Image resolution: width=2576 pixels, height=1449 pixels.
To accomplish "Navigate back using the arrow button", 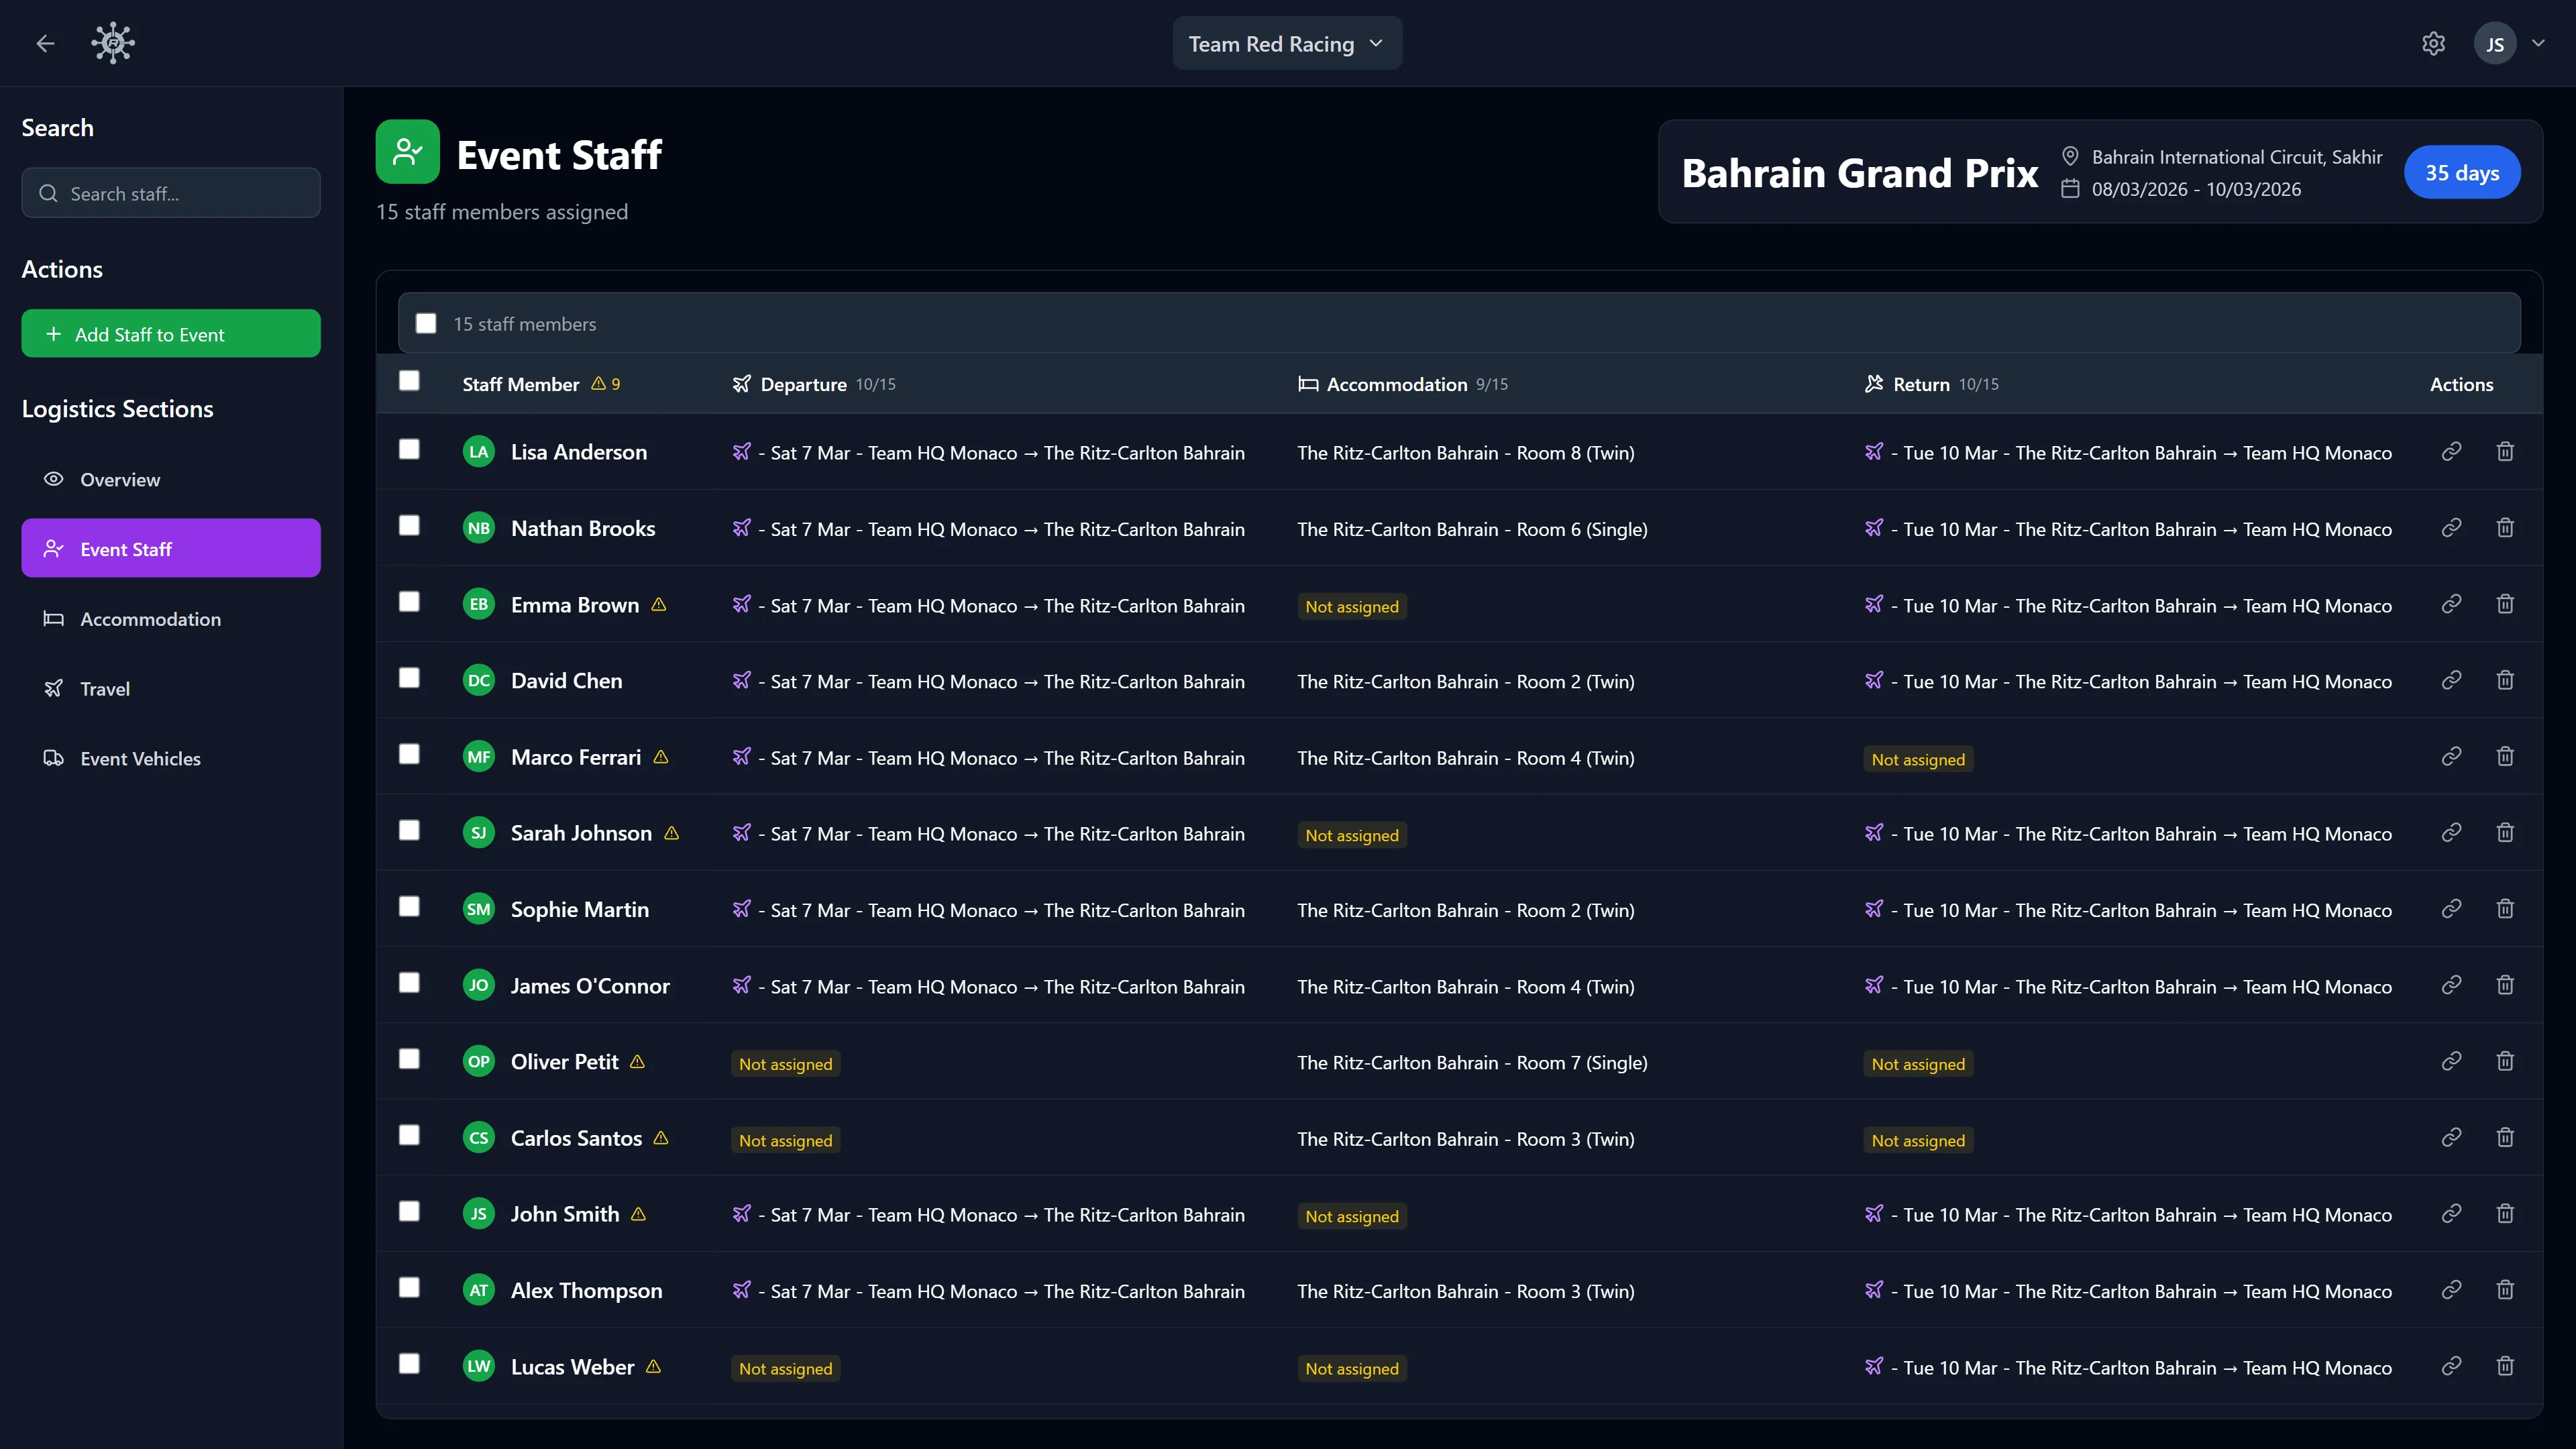I will pos(45,43).
